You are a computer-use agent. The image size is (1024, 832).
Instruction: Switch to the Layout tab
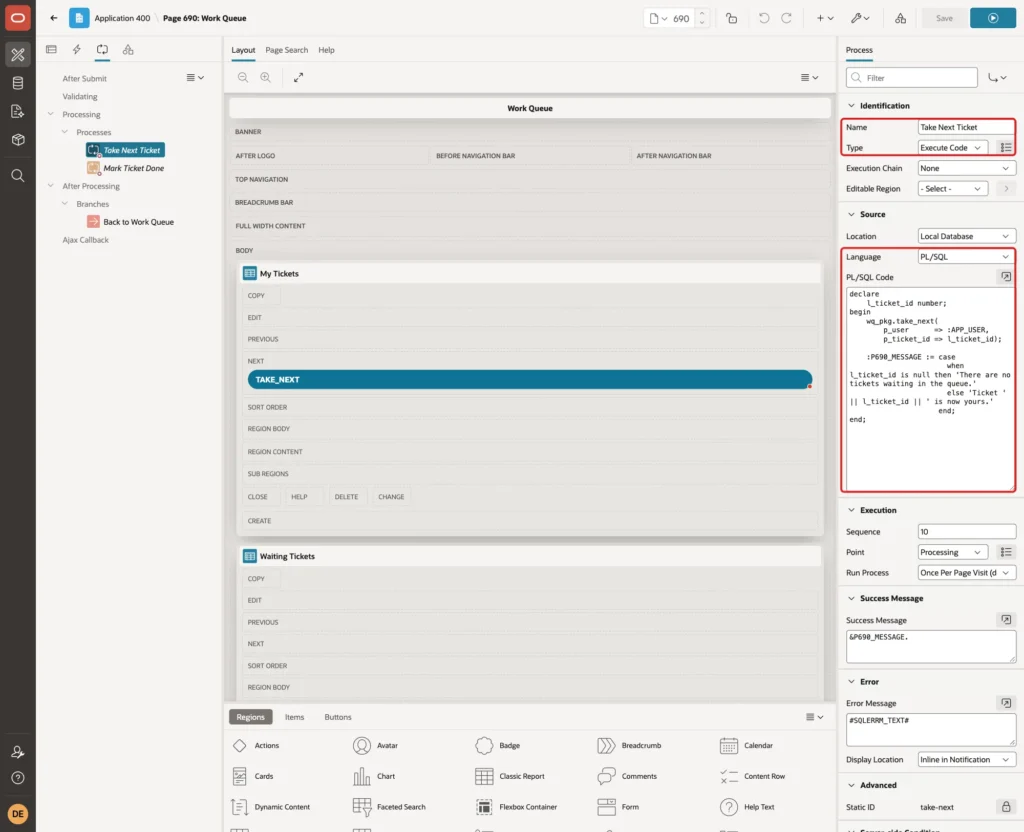(x=243, y=50)
